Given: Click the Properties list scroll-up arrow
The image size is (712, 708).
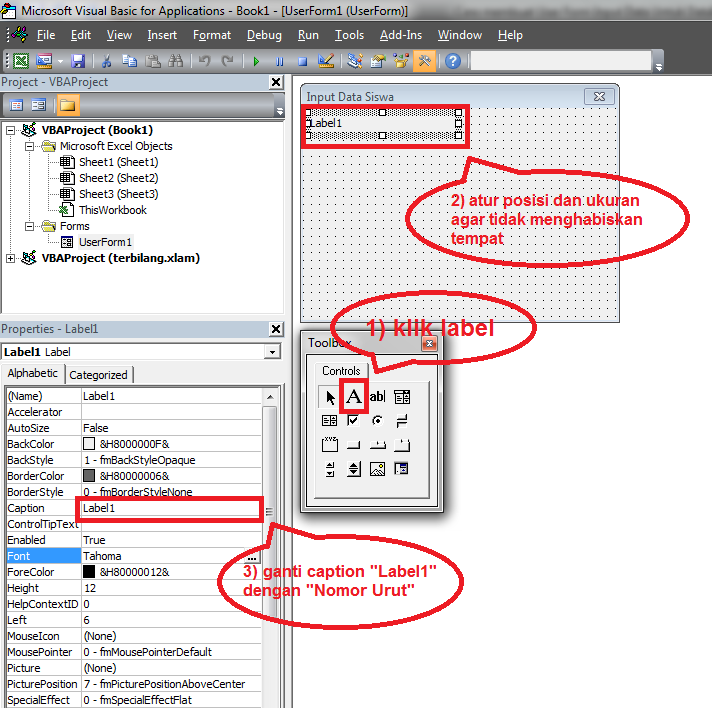Looking at the screenshot, I should [x=270, y=397].
